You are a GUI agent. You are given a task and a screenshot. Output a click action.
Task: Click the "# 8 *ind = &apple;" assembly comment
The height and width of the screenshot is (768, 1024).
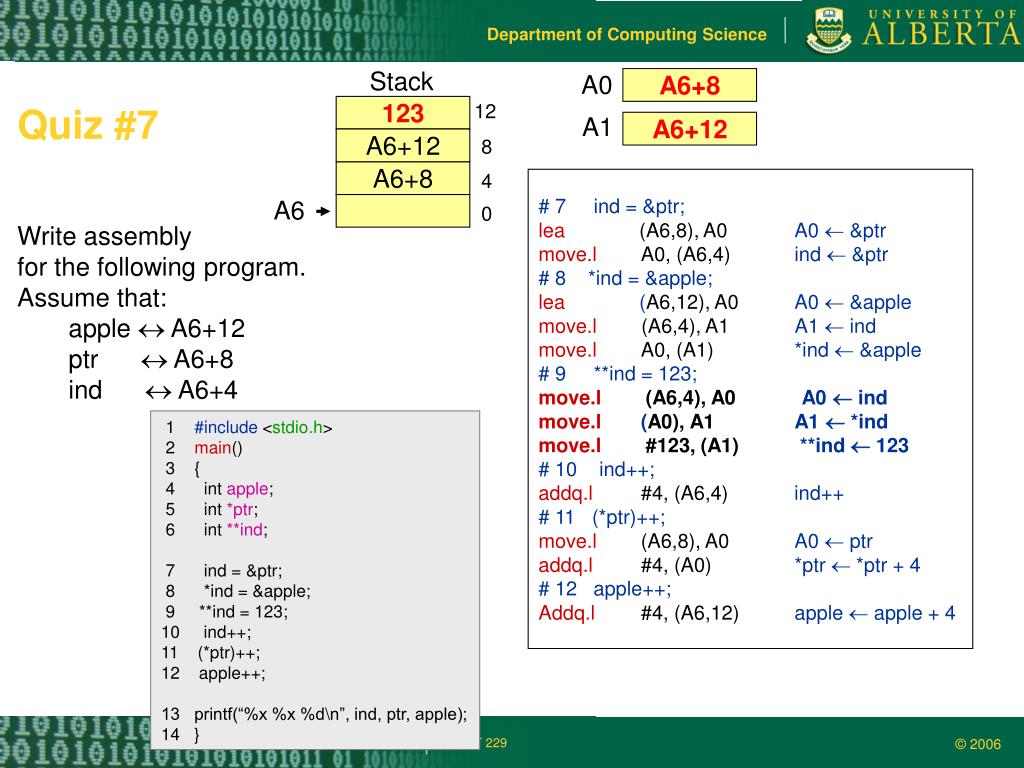coord(626,278)
